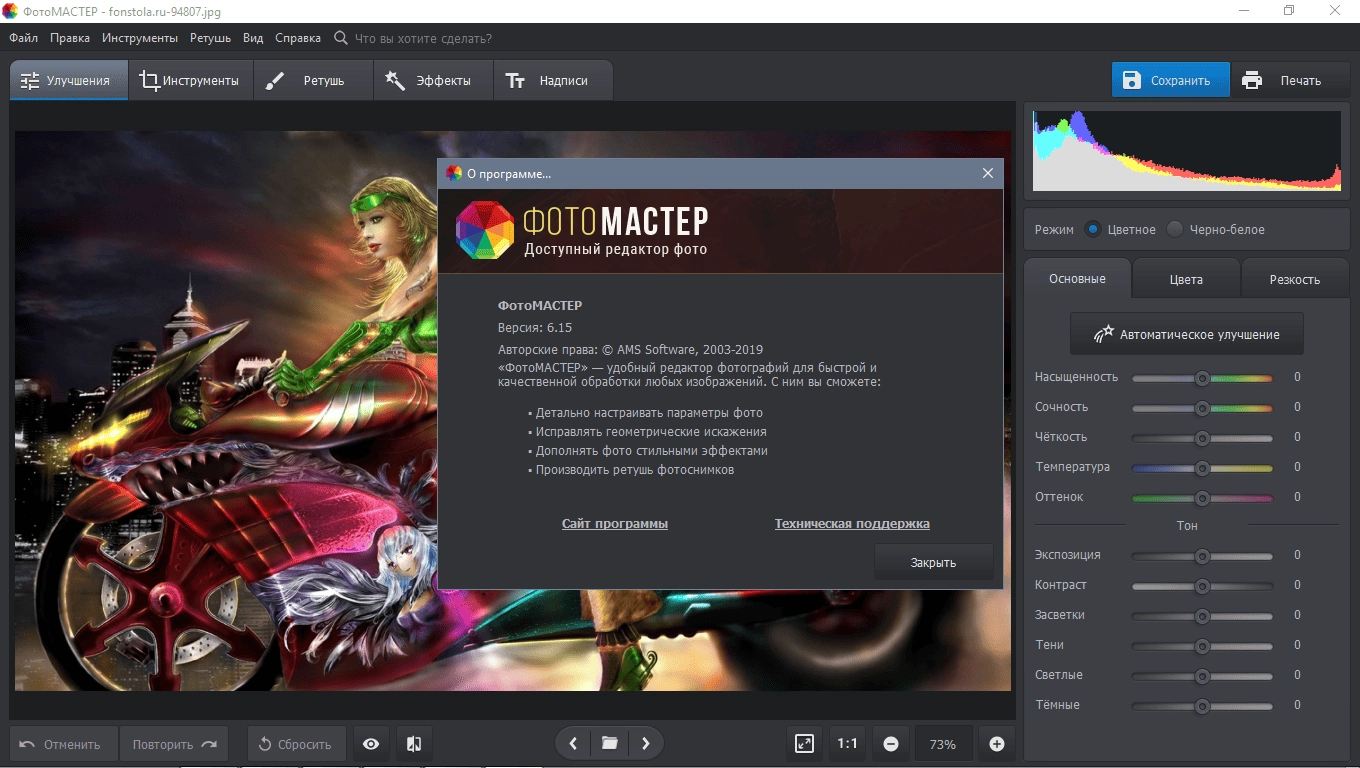Click the Экспозиция slider handle
Screen dimensions: 1360x768
point(1202,556)
